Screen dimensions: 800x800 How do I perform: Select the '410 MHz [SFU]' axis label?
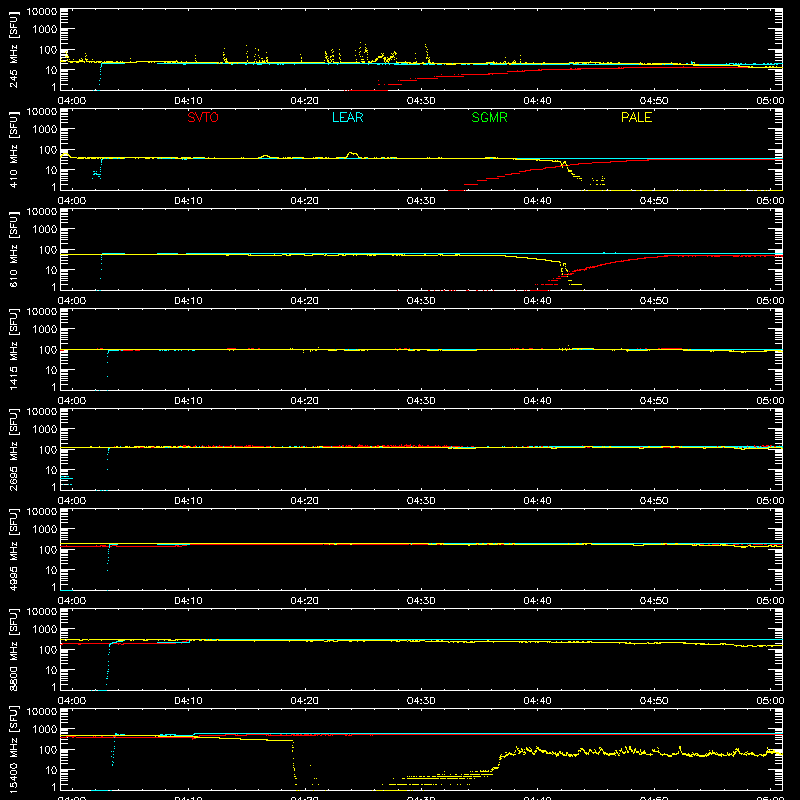click(x=13, y=150)
